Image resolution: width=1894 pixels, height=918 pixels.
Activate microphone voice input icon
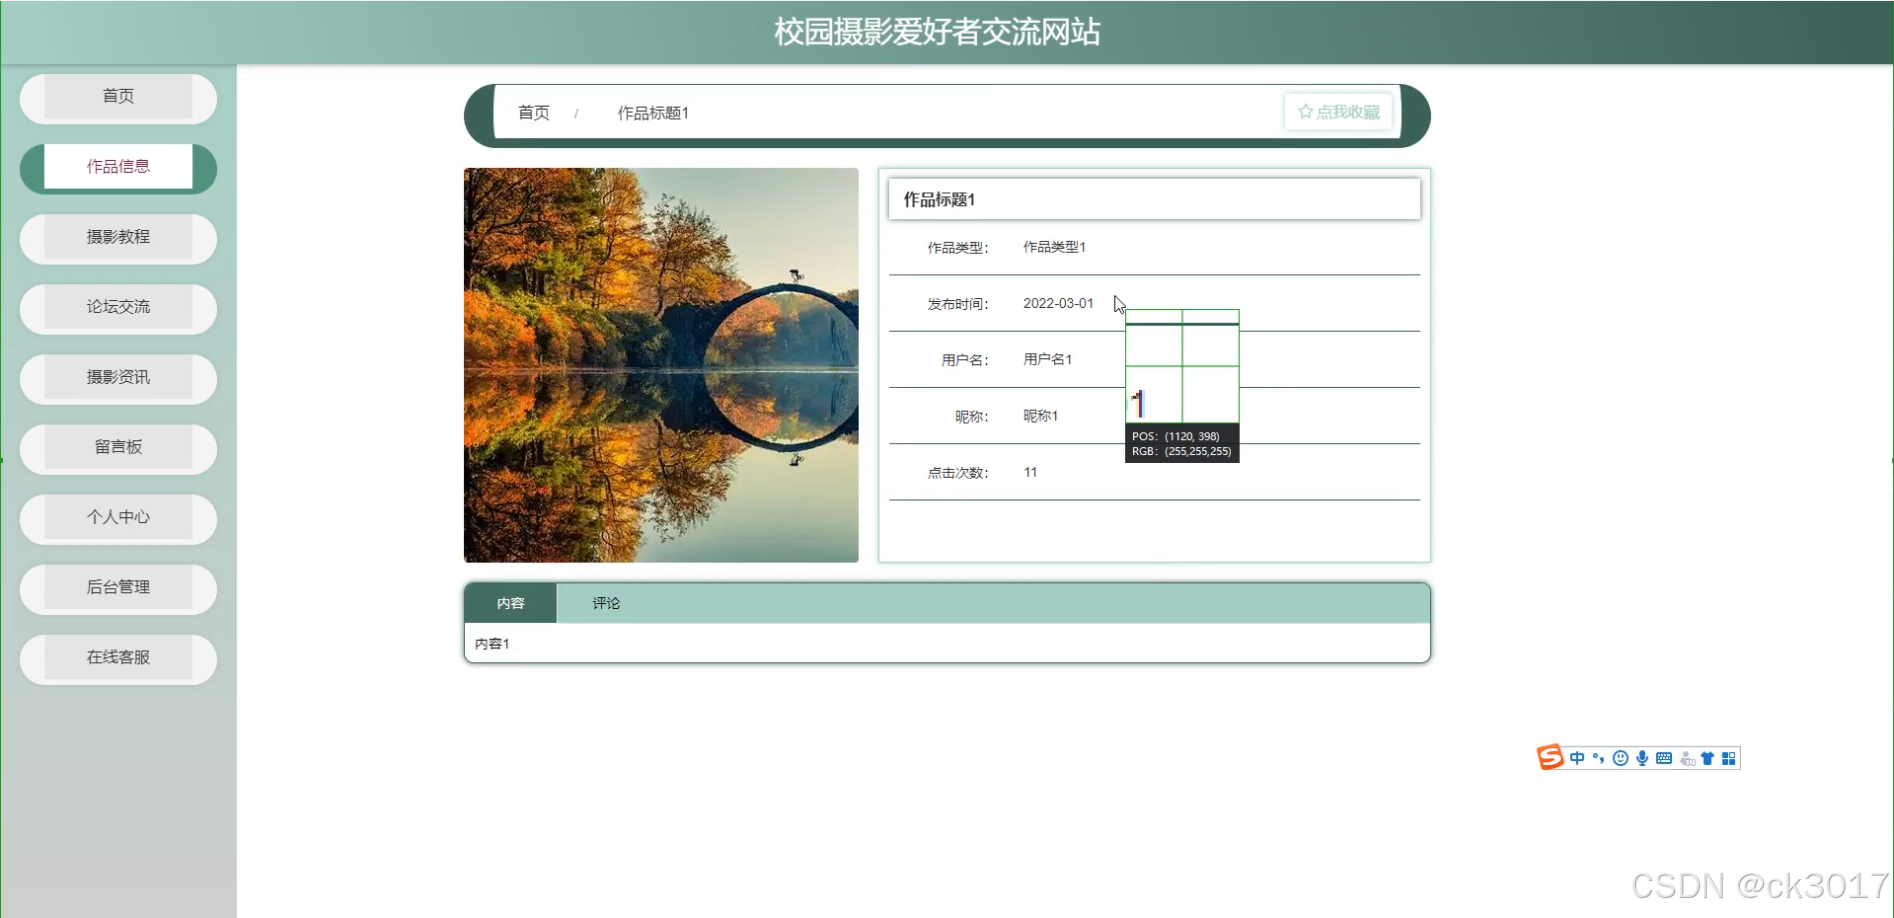click(x=1642, y=758)
